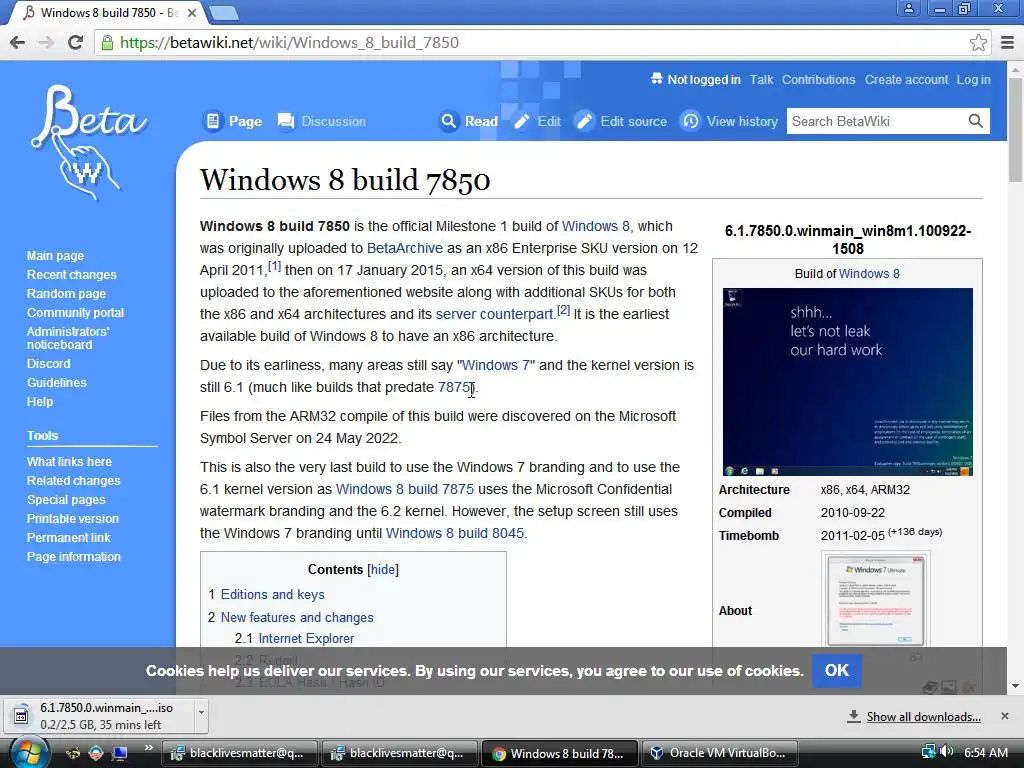Viewport: 1024px width, 768px height.
Task: Open a new browser tab
Action: (223, 12)
